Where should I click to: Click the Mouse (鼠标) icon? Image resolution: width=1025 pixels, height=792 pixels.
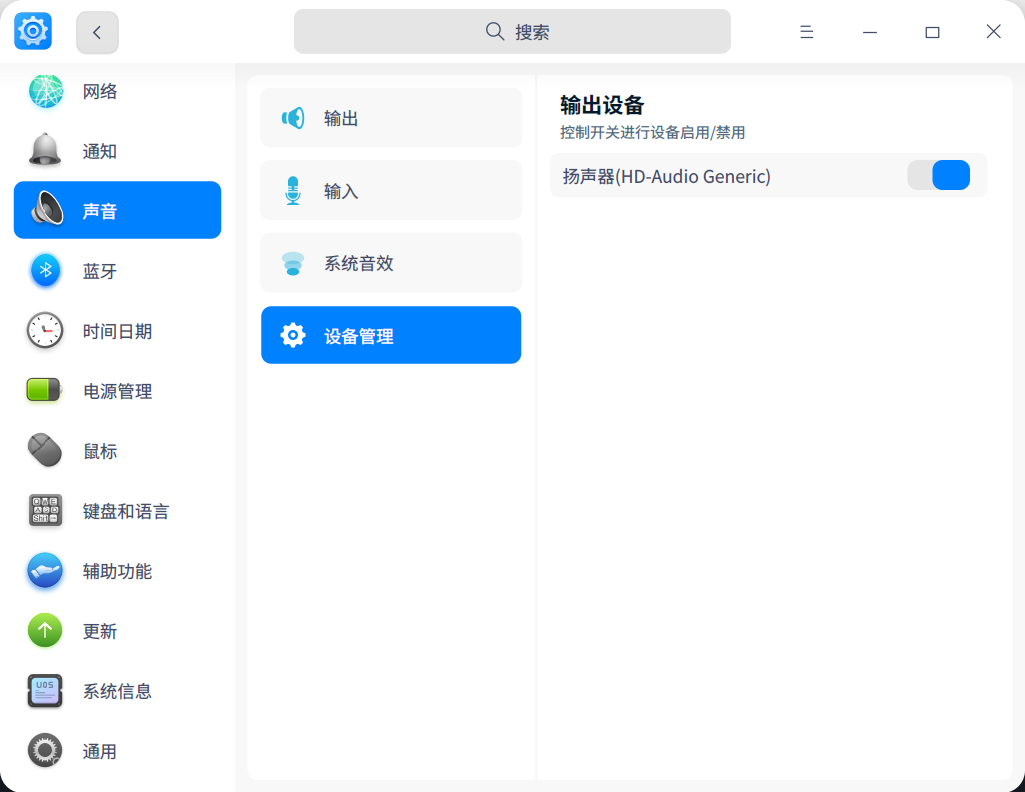coord(44,450)
